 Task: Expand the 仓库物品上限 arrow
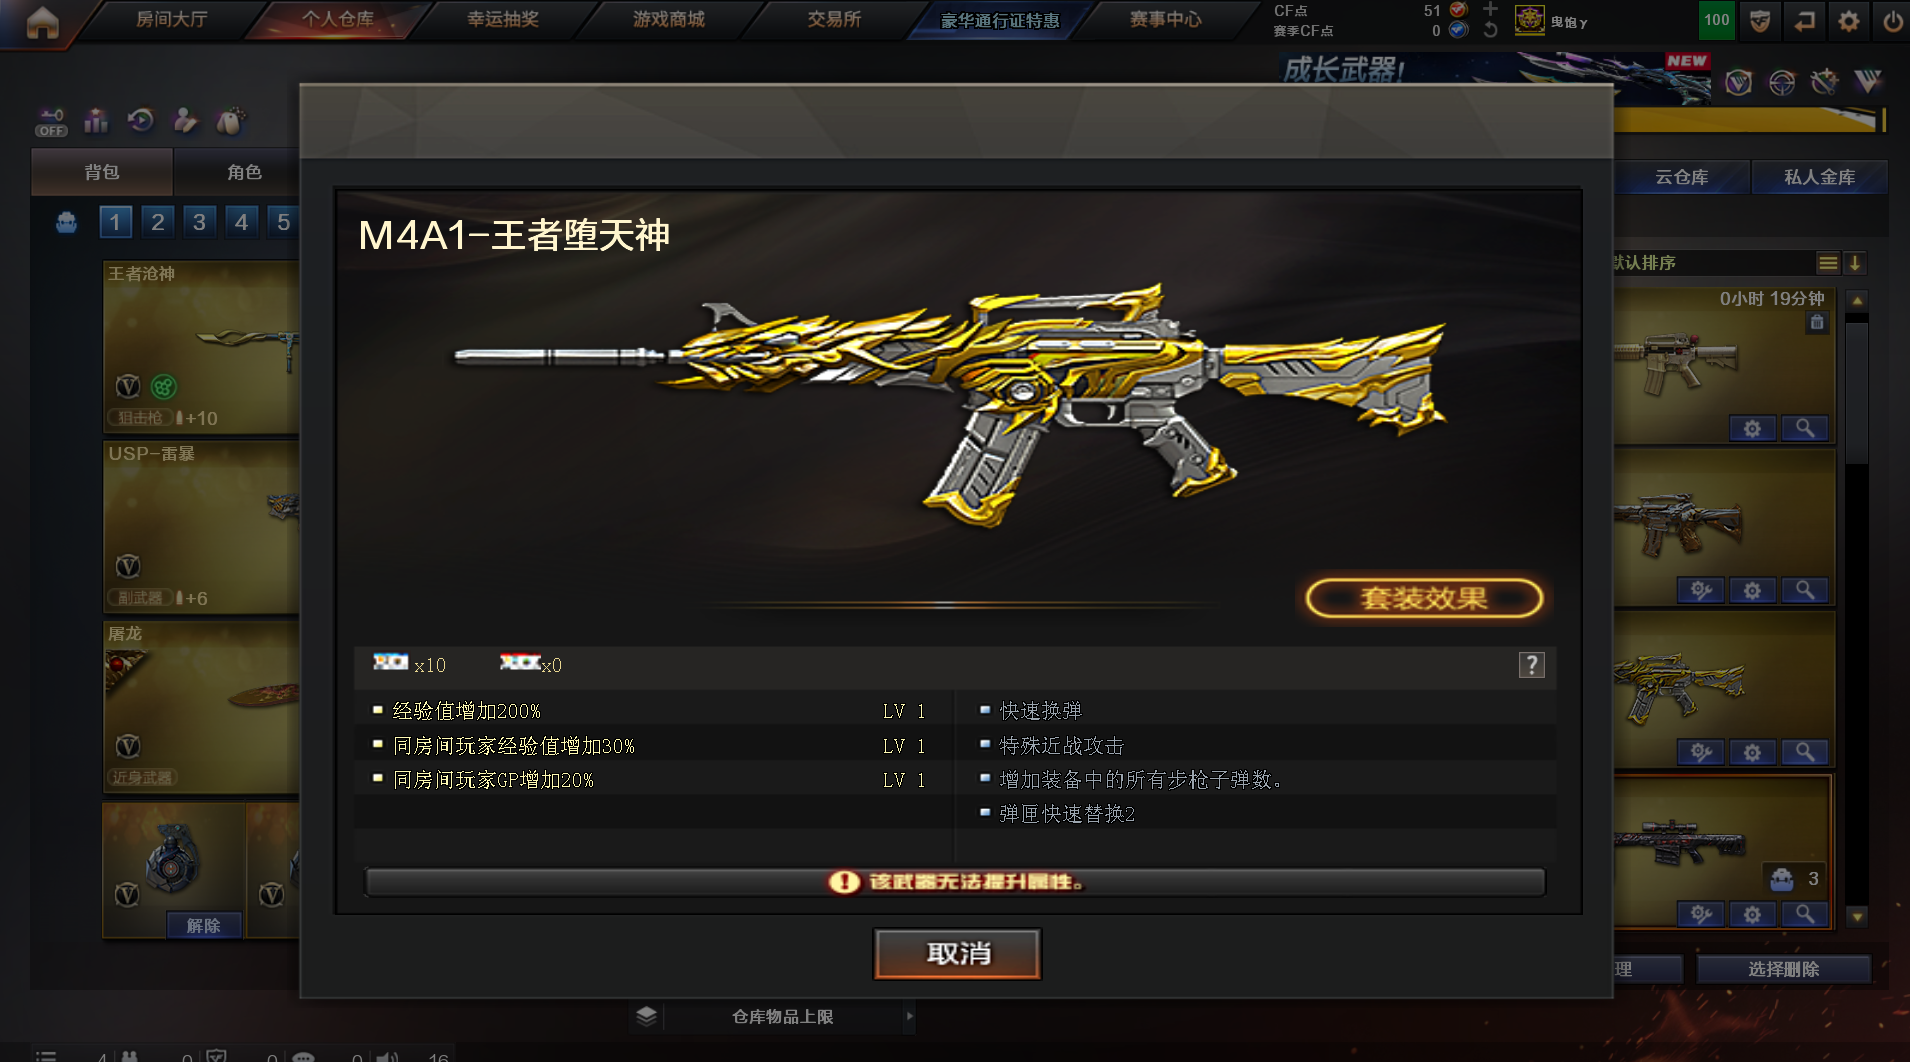pos(909,1016)
